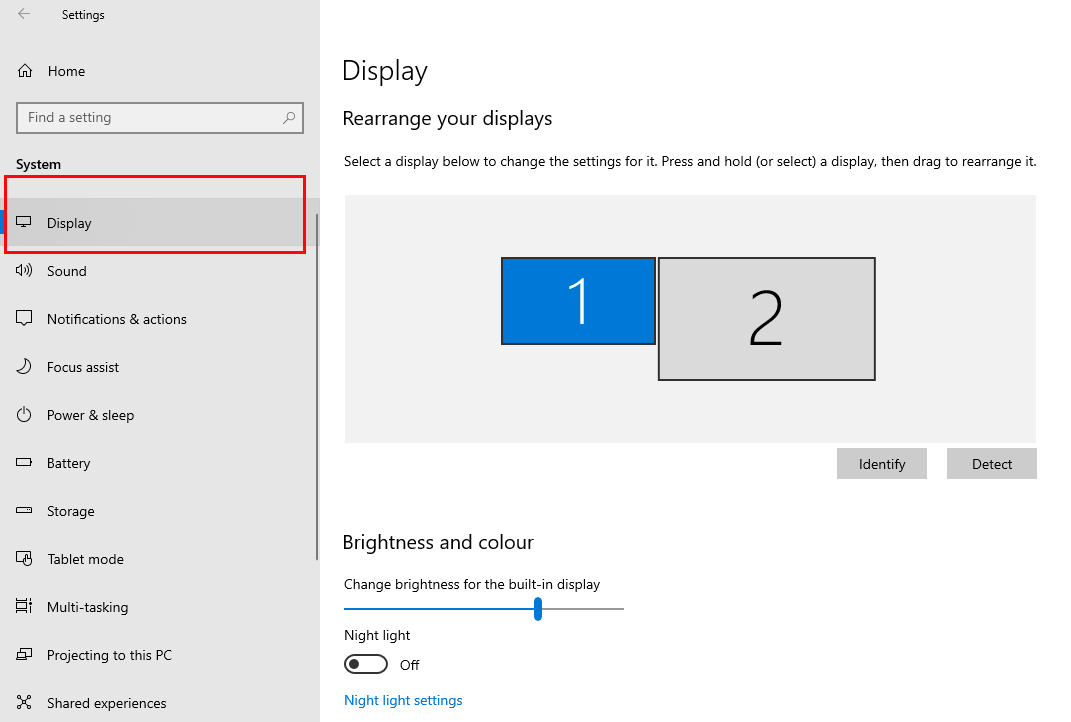Screen dimensions: 1071x722
Task: Open Focus assist settings
Action: (160, 367)
